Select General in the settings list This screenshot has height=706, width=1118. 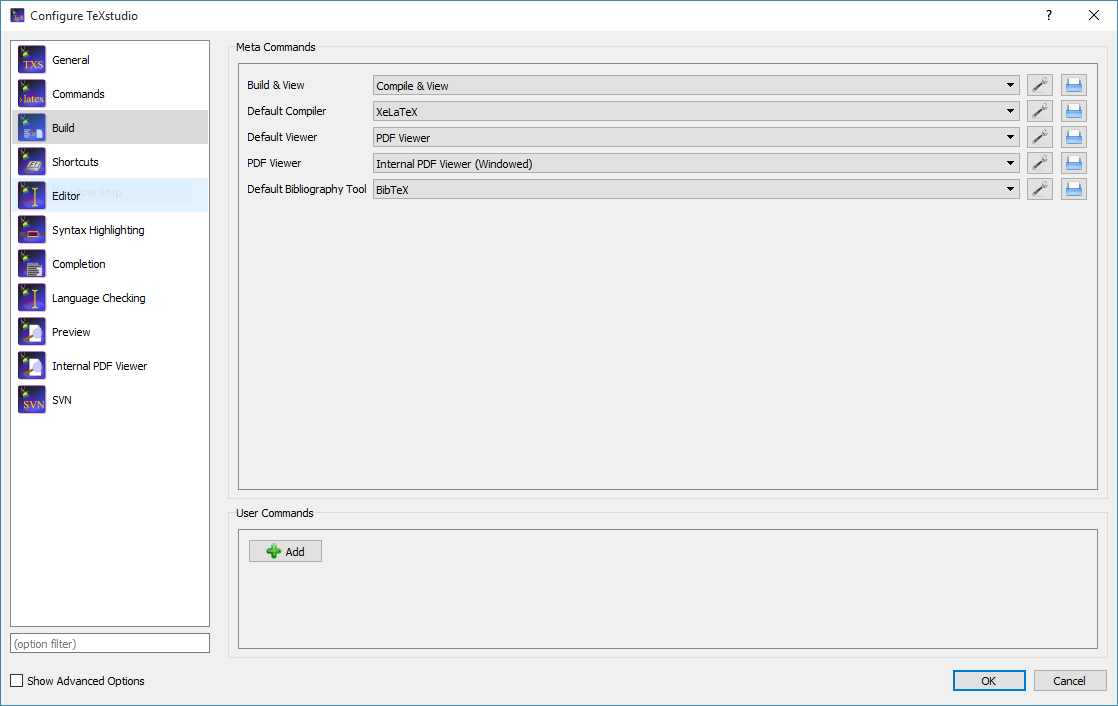coord(110,60)
